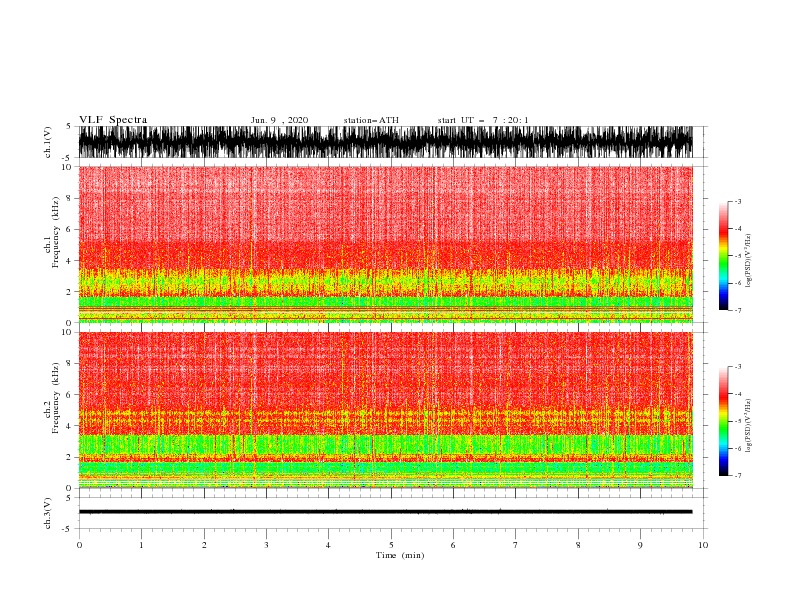Click the "-3" label on ch.1 color bar

pos(738,201)
